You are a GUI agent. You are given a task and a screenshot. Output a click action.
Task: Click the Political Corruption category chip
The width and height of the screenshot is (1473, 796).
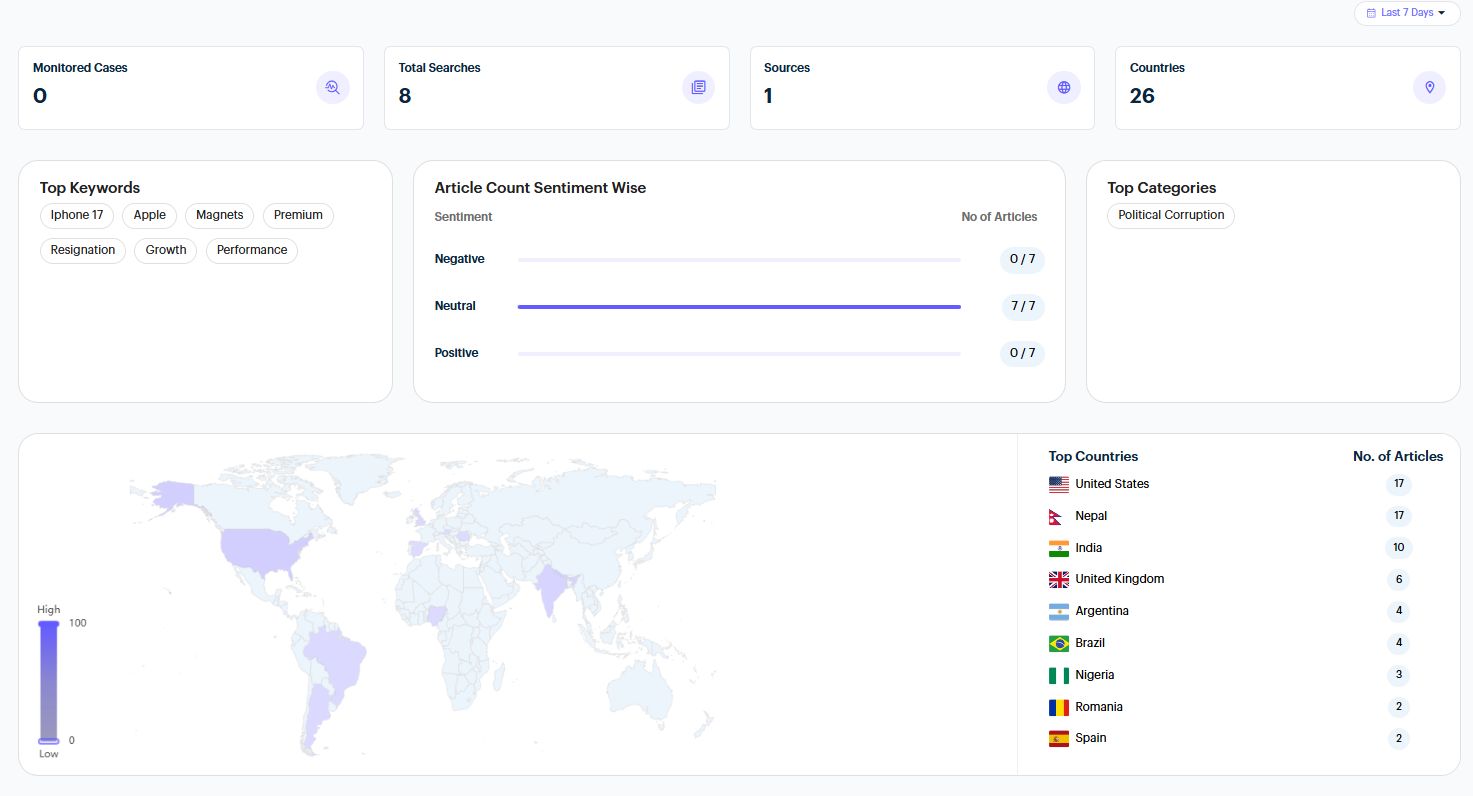[x=1171, y=215]
